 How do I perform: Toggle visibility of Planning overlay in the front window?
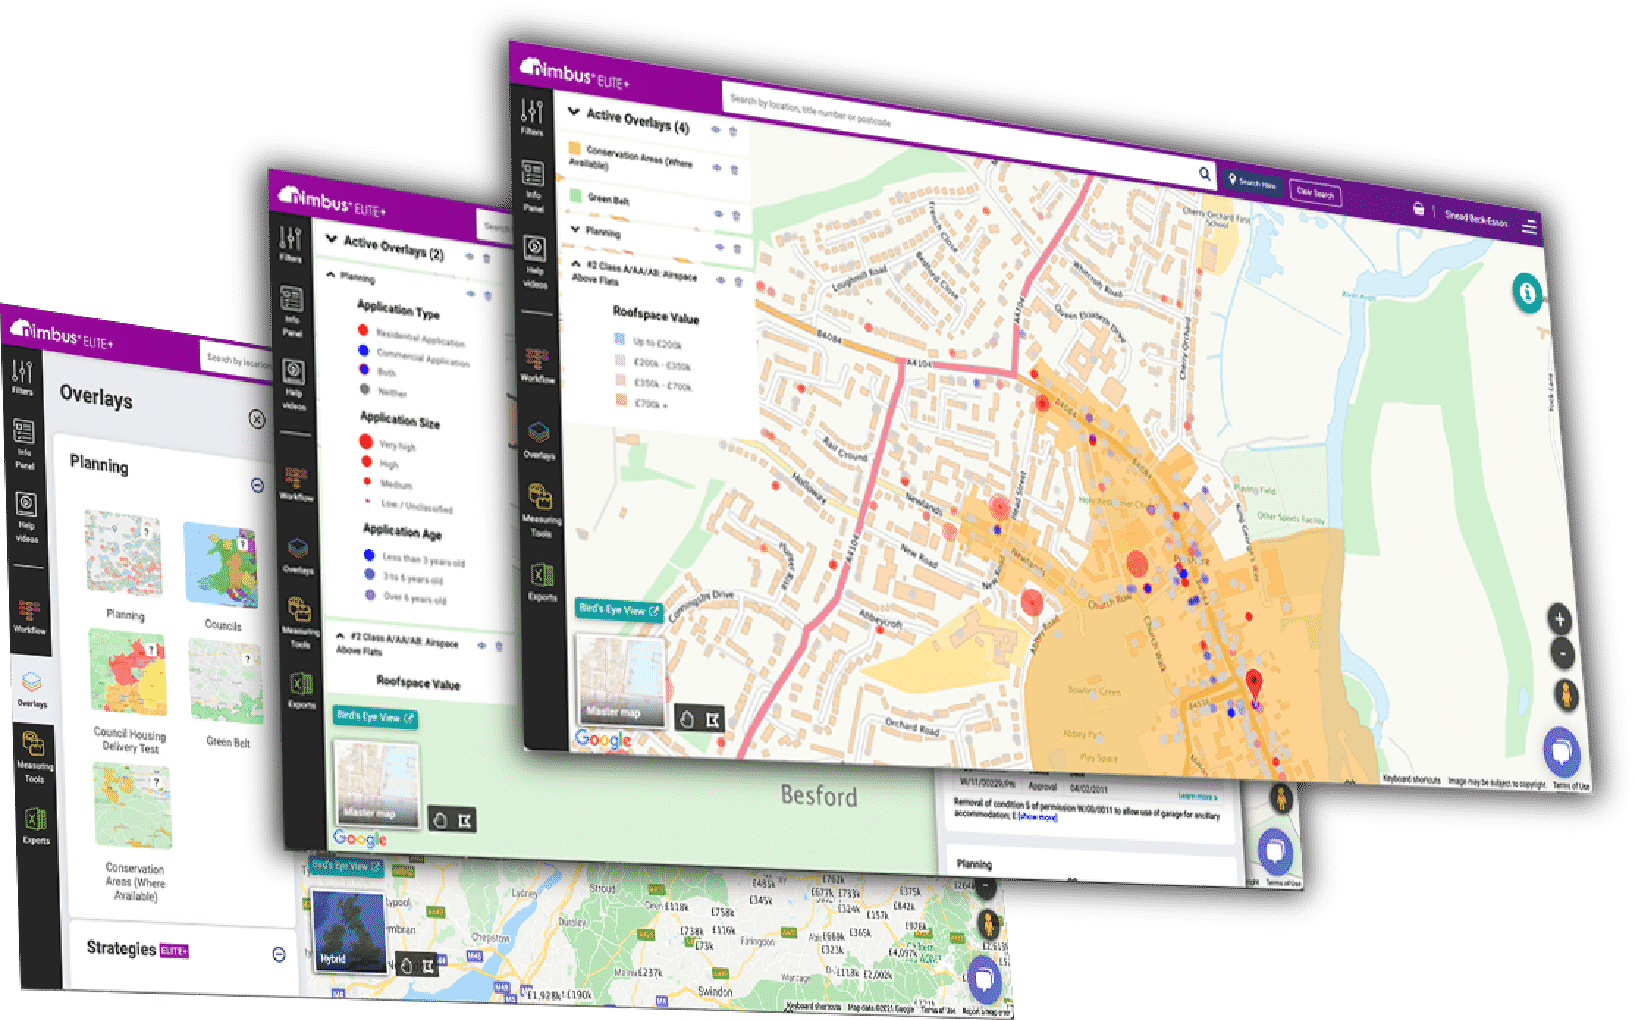point(719,247)
